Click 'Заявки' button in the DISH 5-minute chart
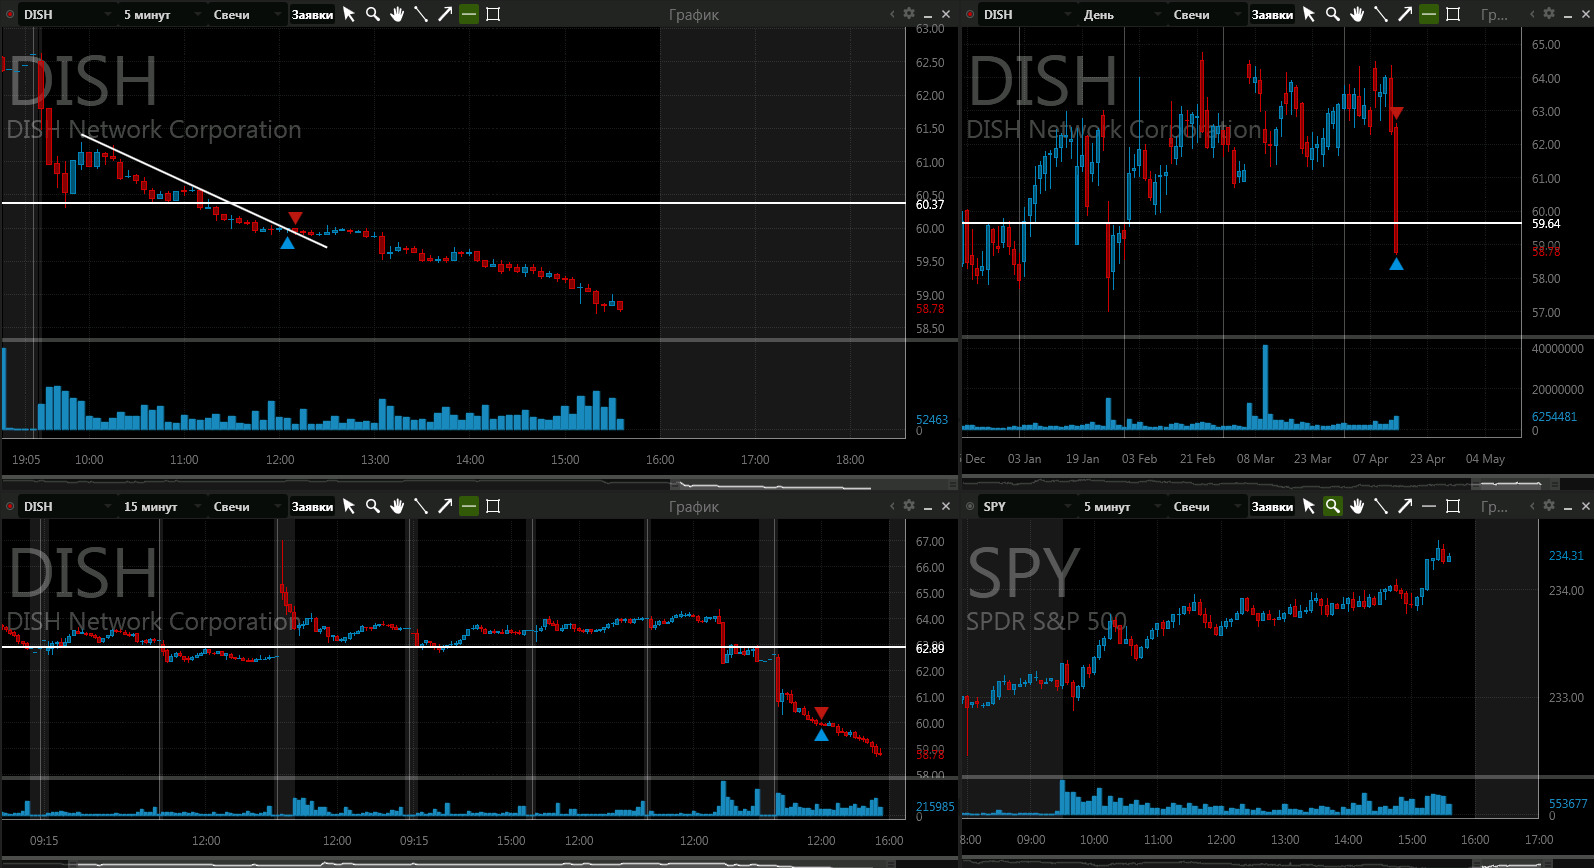Image resolution: width=1594 pixels, height=868 pixels. (x=312, y=14)
